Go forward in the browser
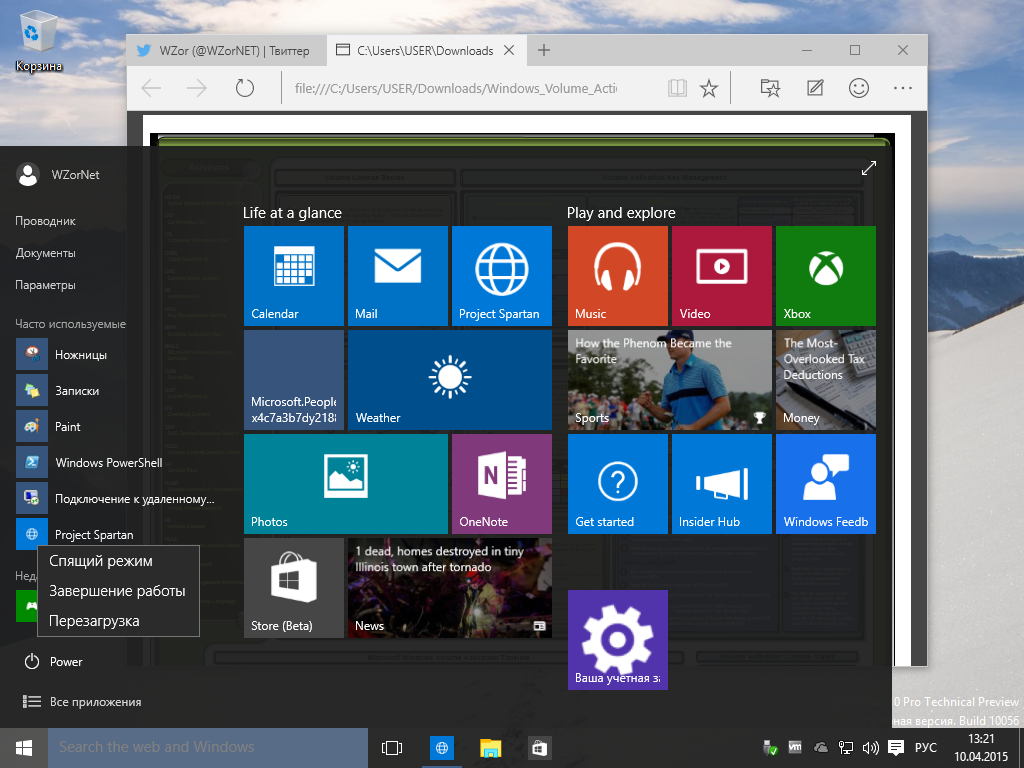The width and height of the screenshot is (1024, 768). (x=197, y=88)
